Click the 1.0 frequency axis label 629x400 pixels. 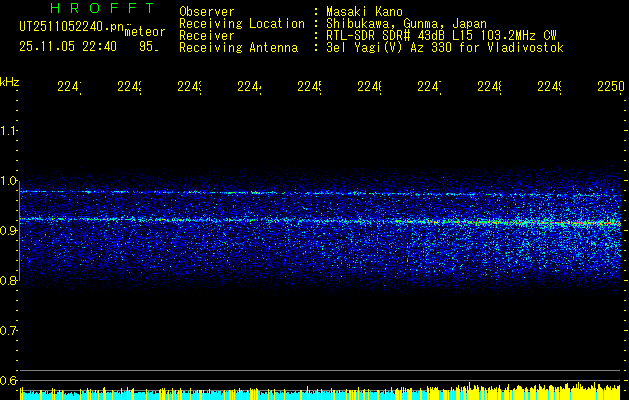(8, 181)
